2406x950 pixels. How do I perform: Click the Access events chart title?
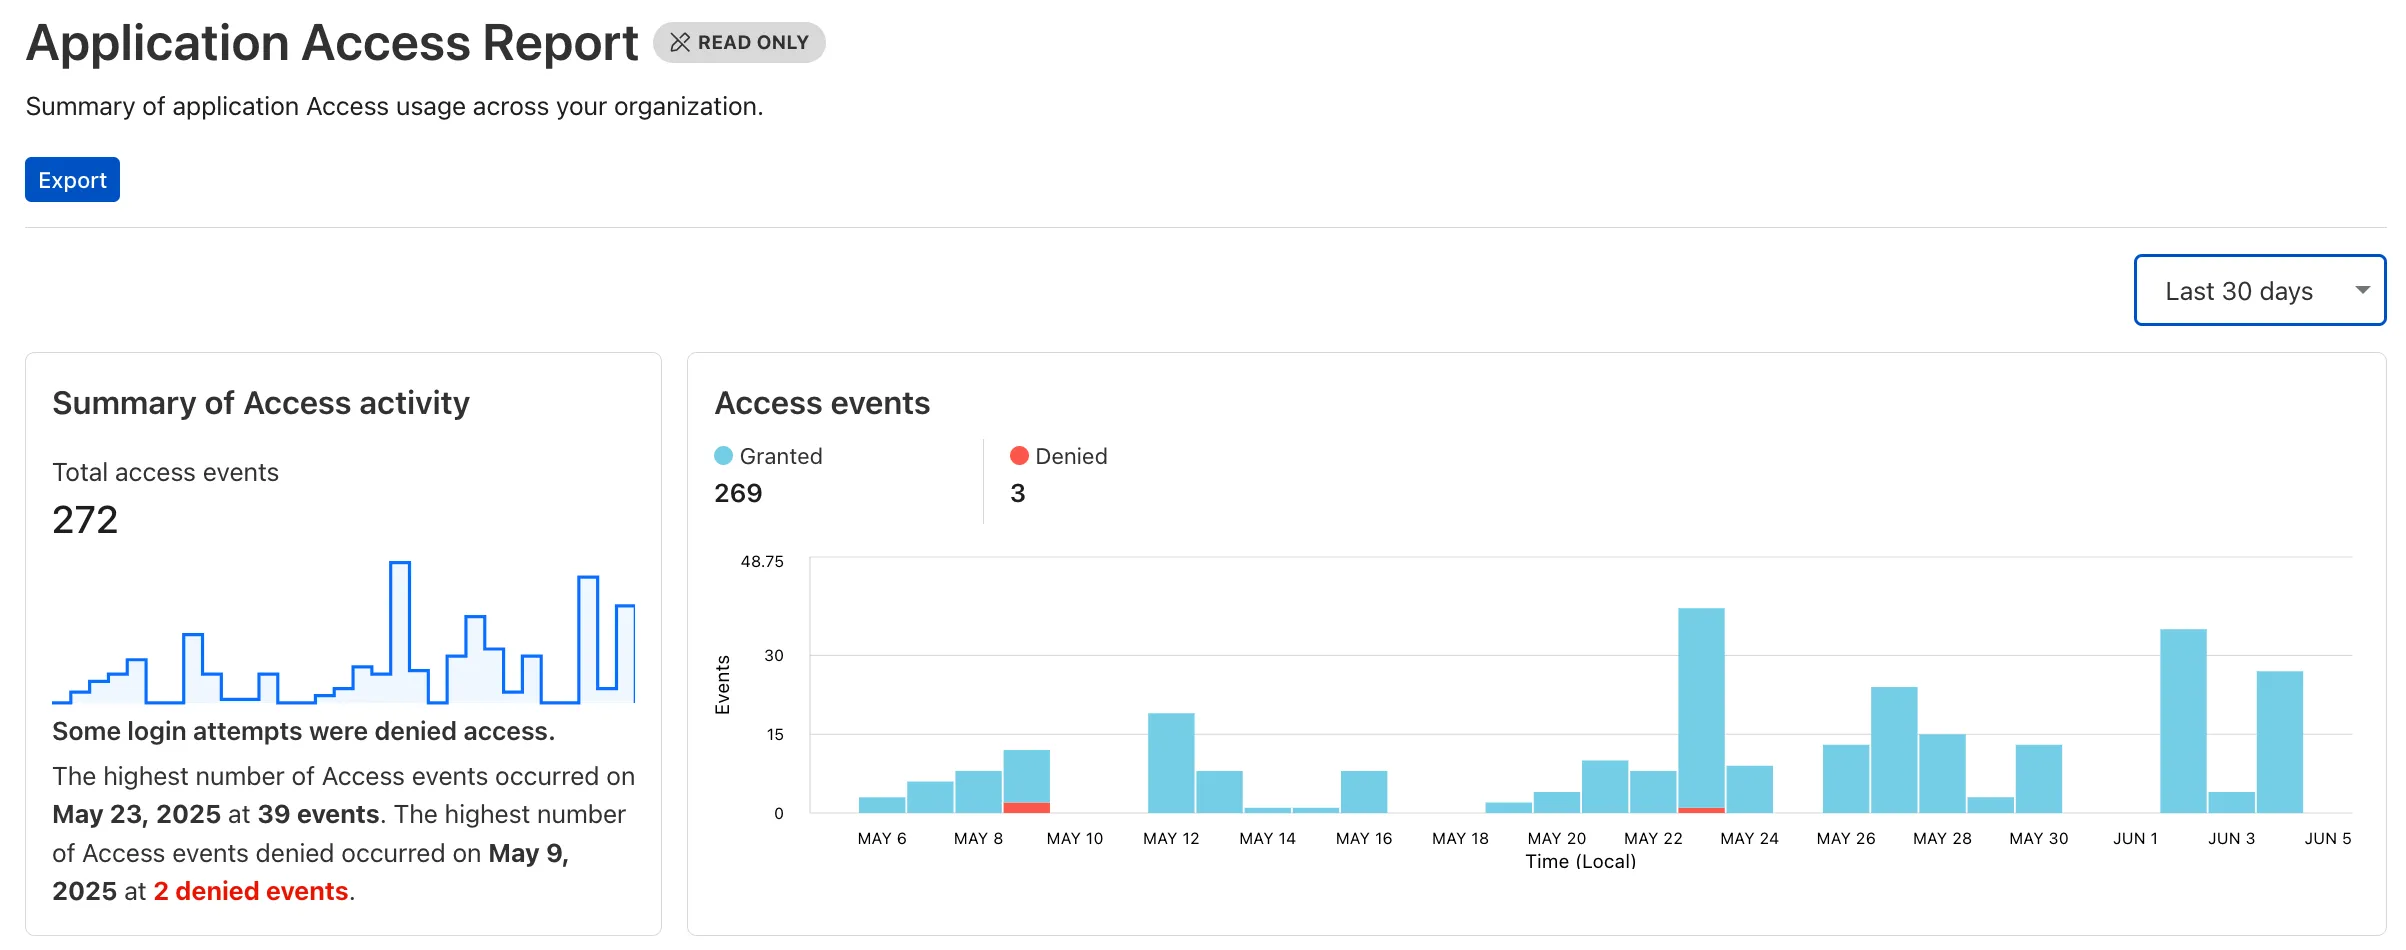[822, 403]
